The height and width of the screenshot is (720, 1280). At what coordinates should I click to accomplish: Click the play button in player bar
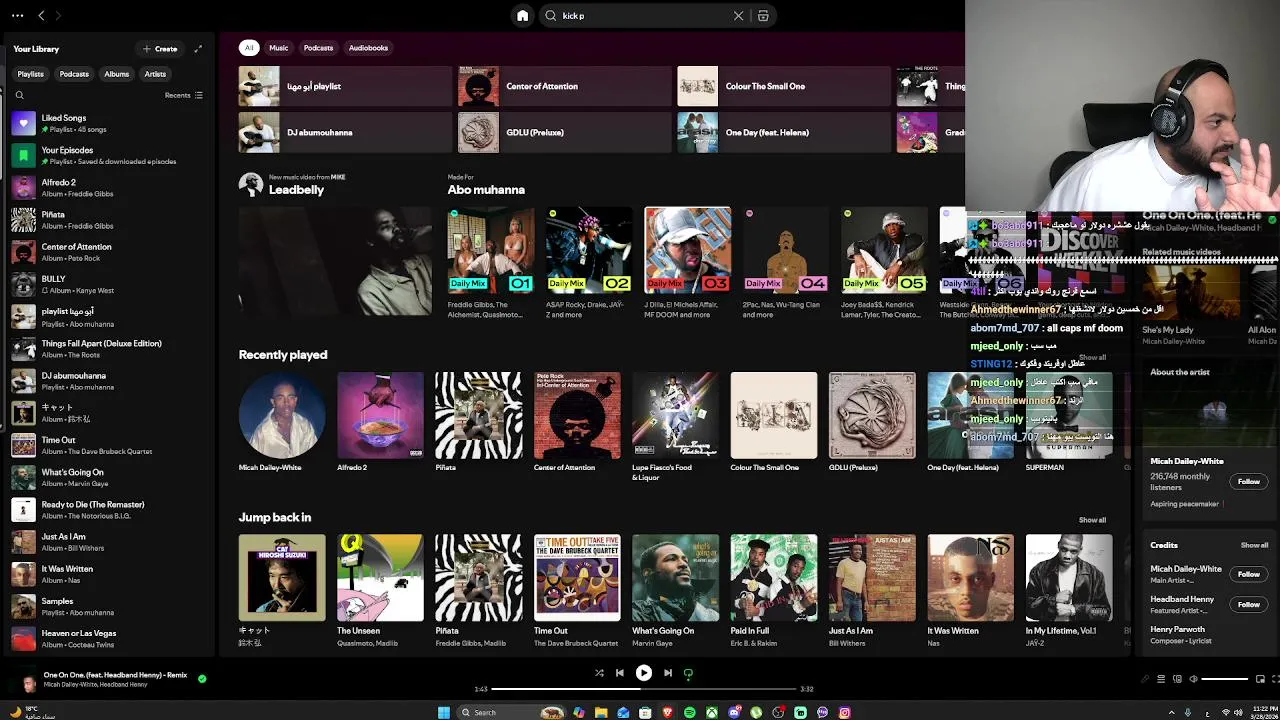pyautogui.click(x=644, y=673)
